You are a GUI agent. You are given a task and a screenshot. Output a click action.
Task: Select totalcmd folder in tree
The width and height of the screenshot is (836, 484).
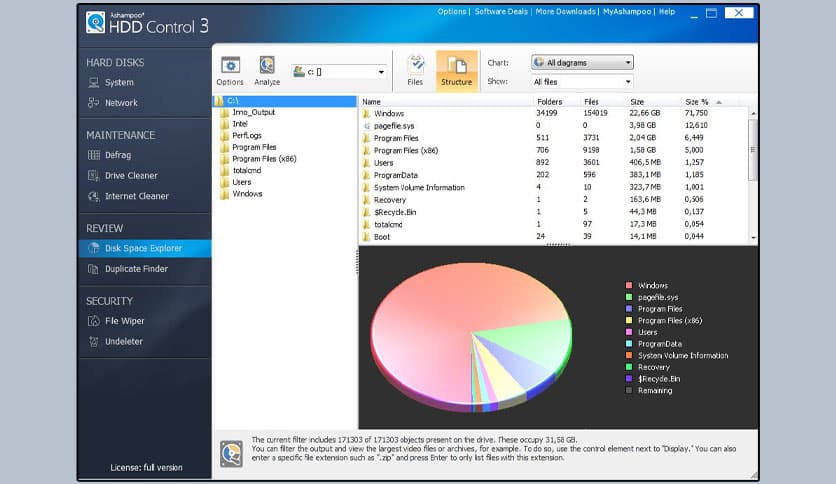click(x=246, y=171)
